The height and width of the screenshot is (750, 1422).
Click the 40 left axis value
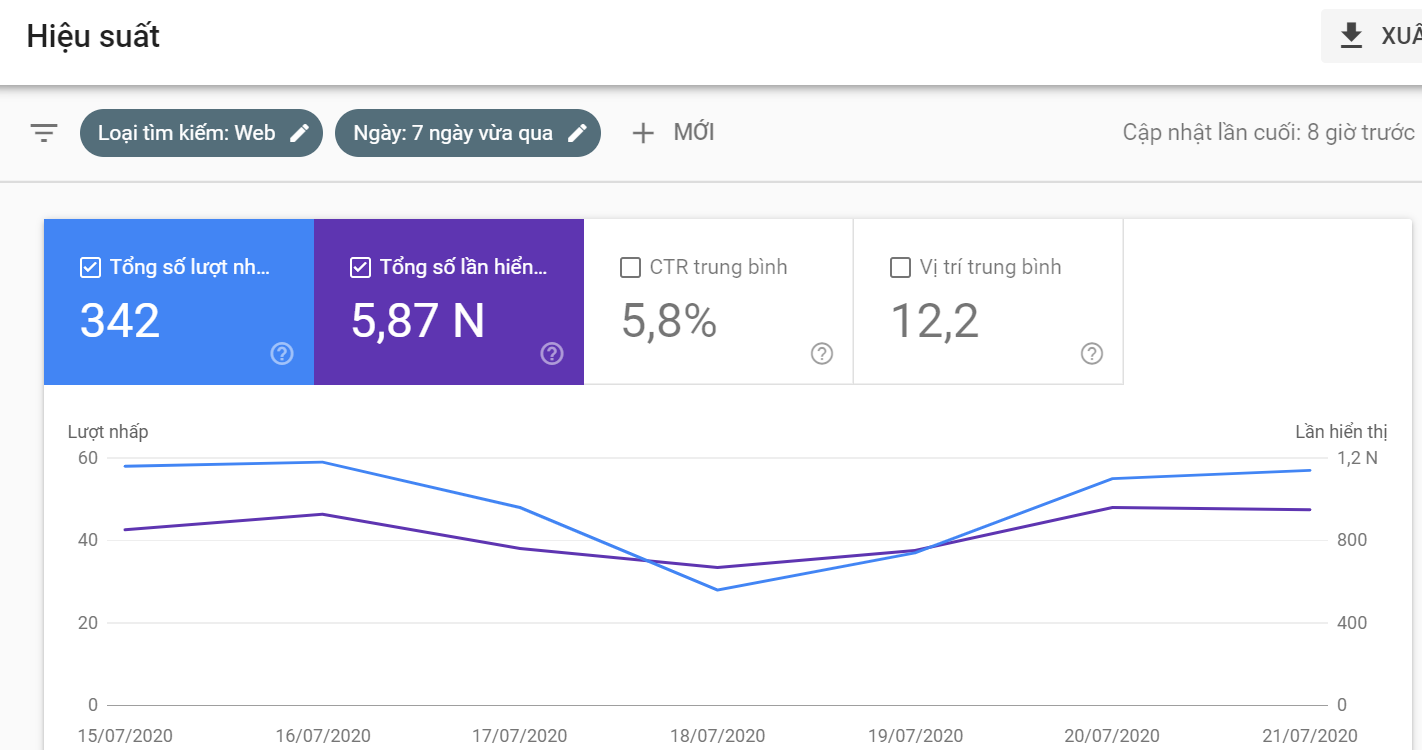[x=88, y=540]
